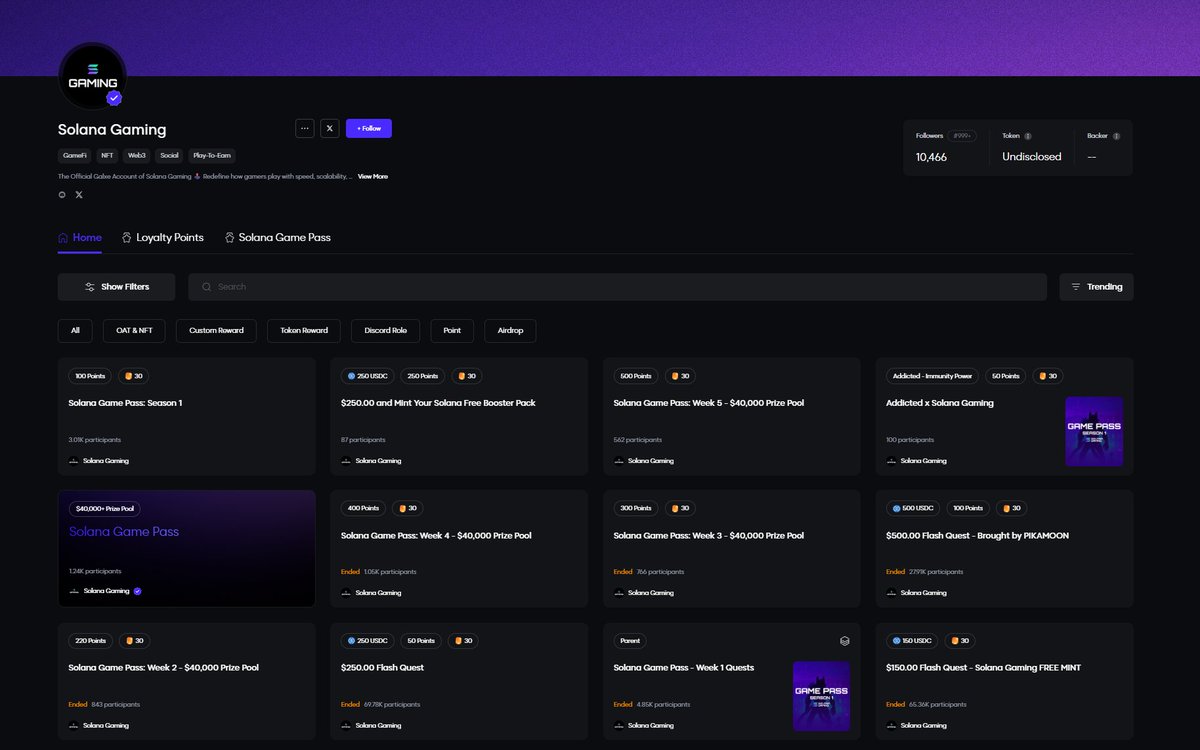Click the 30 gold badge on Week 2 card
Image resolution: width=1200 pixels, height=750 pixels.
134,640
